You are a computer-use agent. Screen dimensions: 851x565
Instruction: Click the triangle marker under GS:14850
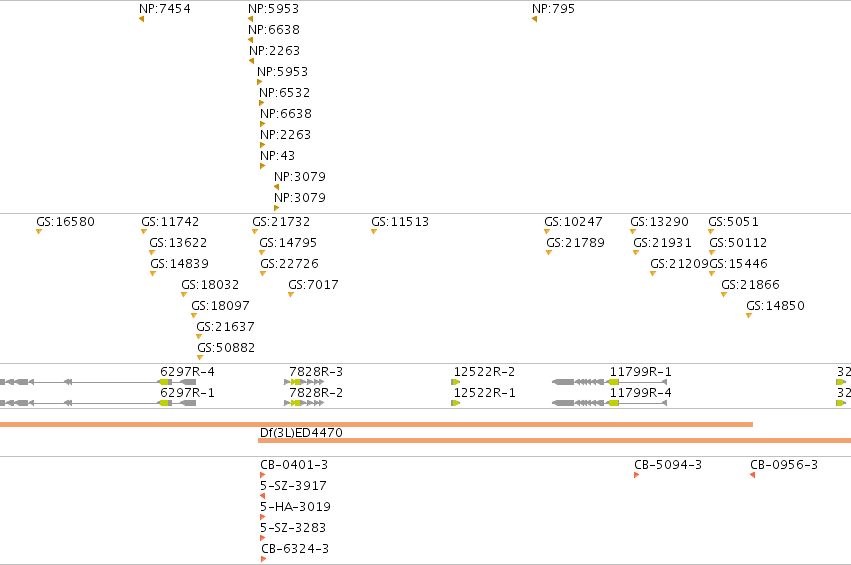tap(749, 316)
